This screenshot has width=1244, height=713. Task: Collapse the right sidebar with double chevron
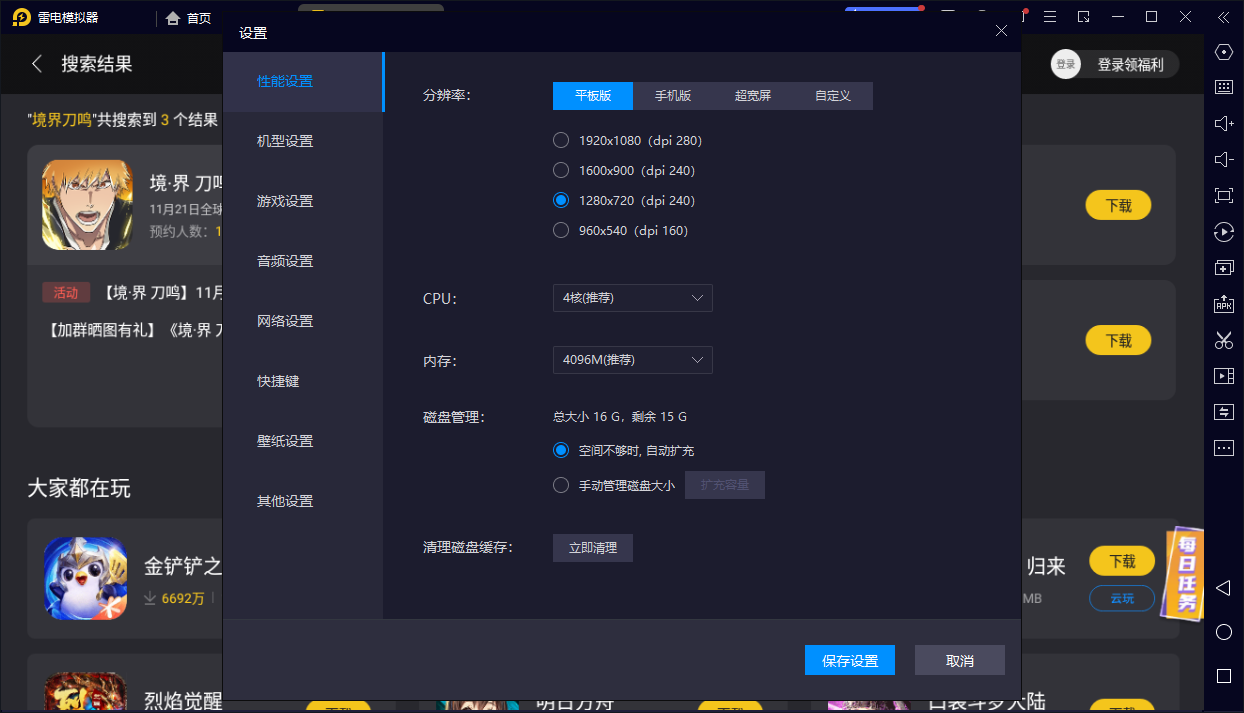point(1223,16)
